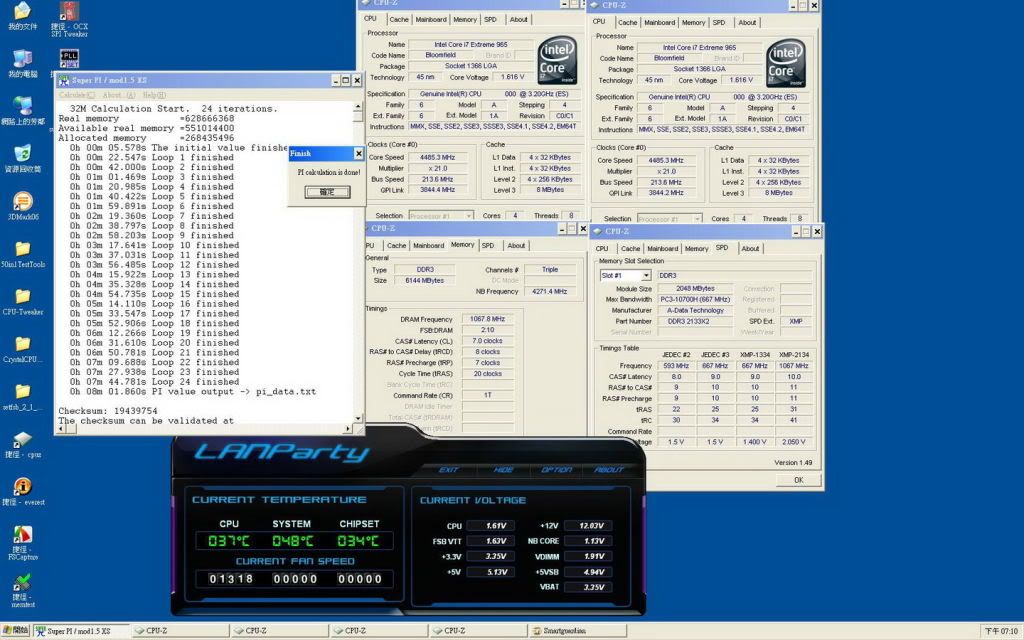
Task: Switch to Mainboard tab in left CPU-Z window
Action: point(431,20)
